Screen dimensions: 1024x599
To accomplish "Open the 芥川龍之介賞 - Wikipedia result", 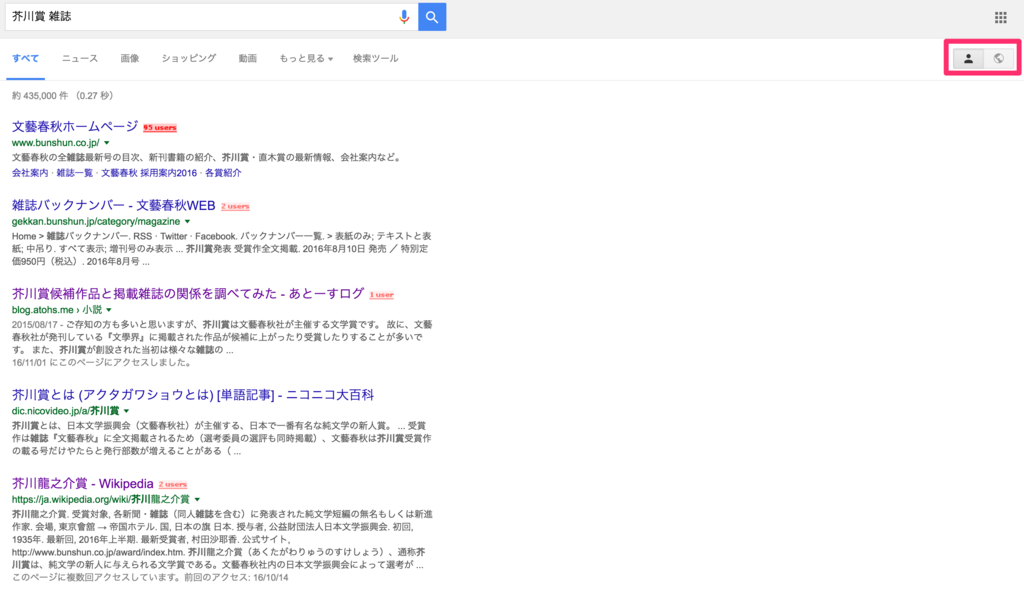I will click(x=82, y=483).
